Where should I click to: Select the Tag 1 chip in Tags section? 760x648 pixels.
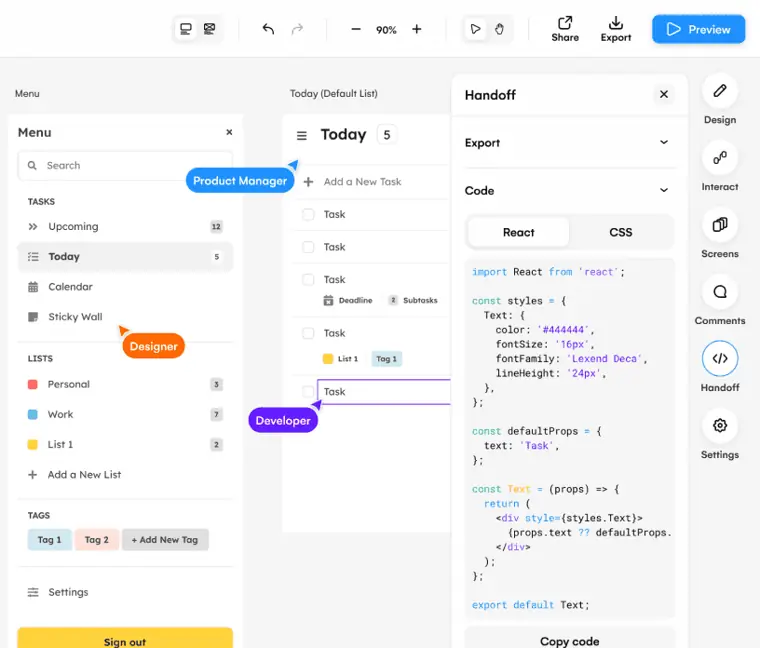click(49, 539)
